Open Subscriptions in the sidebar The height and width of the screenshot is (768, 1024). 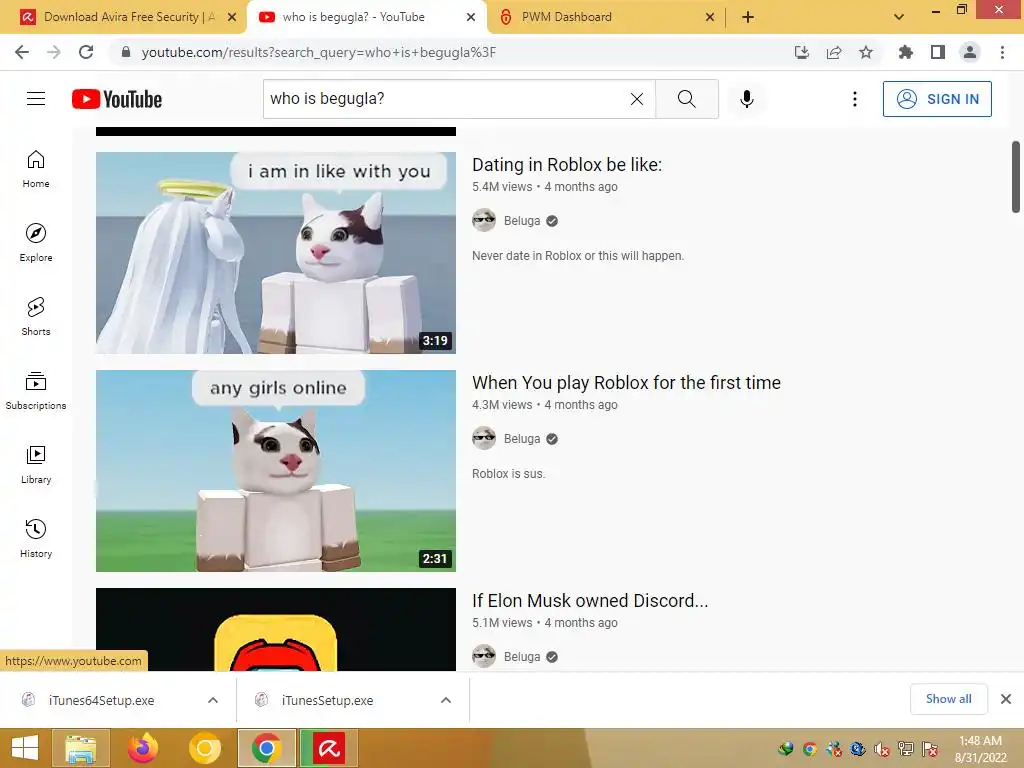click(x=36, y=391)
